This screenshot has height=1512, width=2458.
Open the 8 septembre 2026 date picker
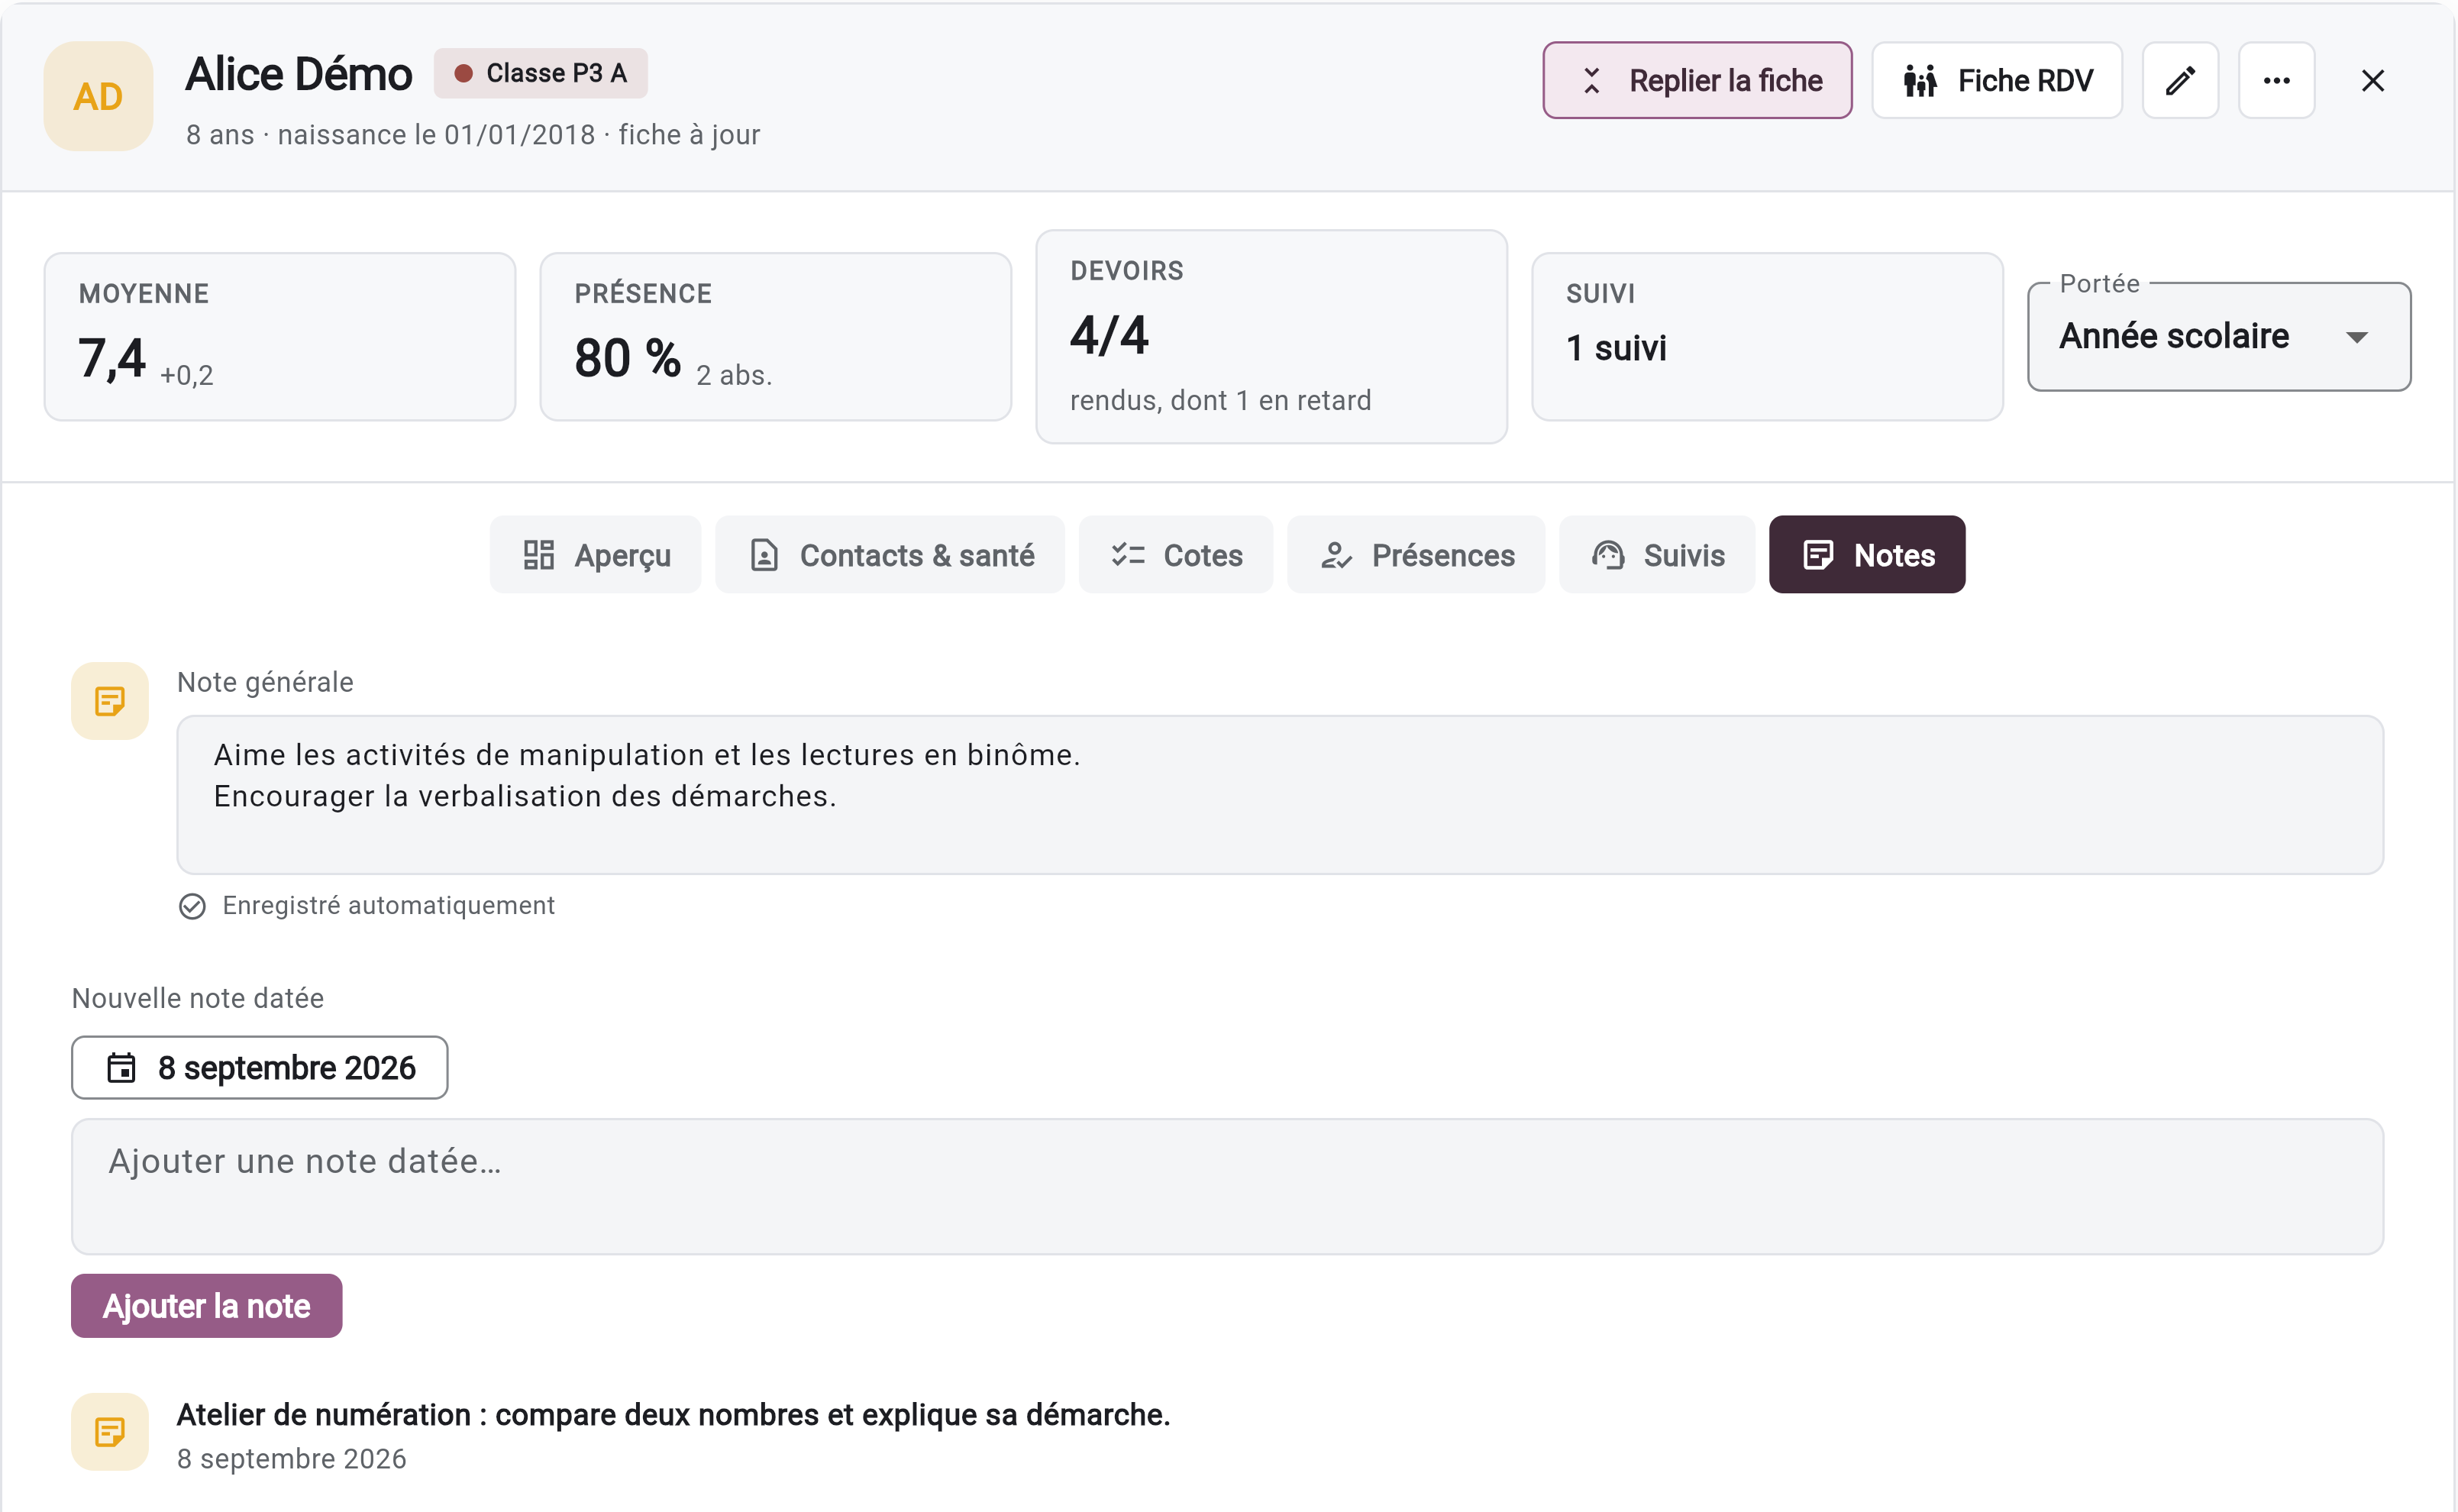click(259, 1068)
